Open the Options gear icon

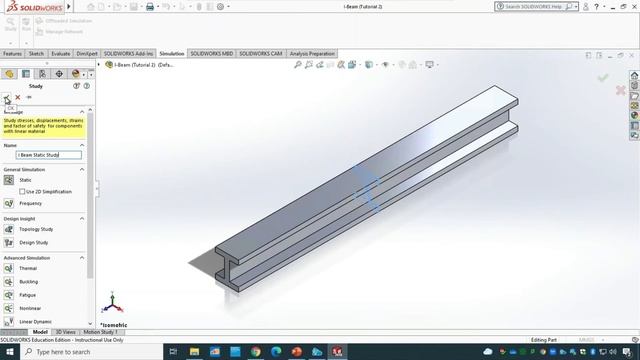click(x=220, y=7)
